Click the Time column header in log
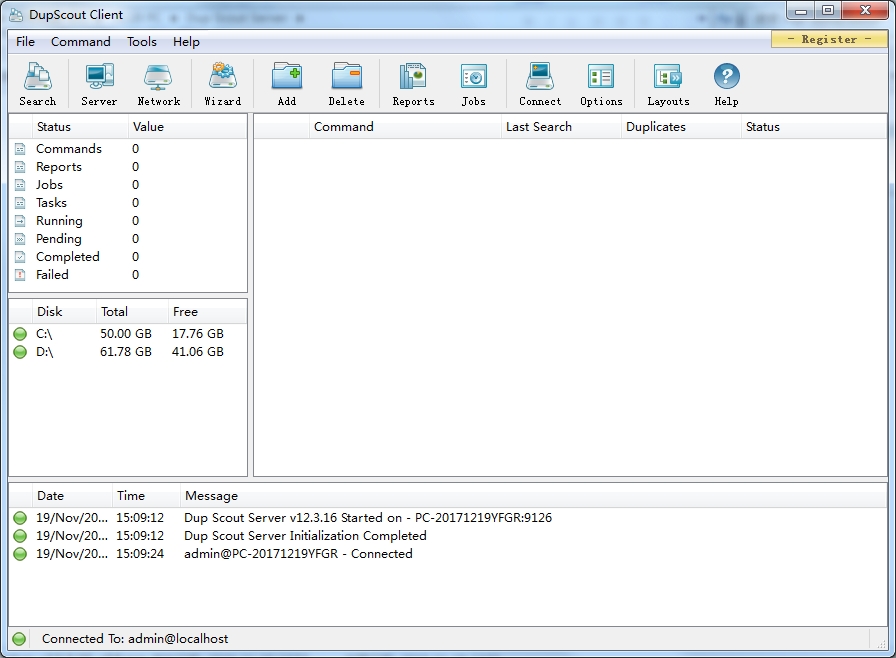The height and width of the screenshot is (658, 896). point(146,496)
